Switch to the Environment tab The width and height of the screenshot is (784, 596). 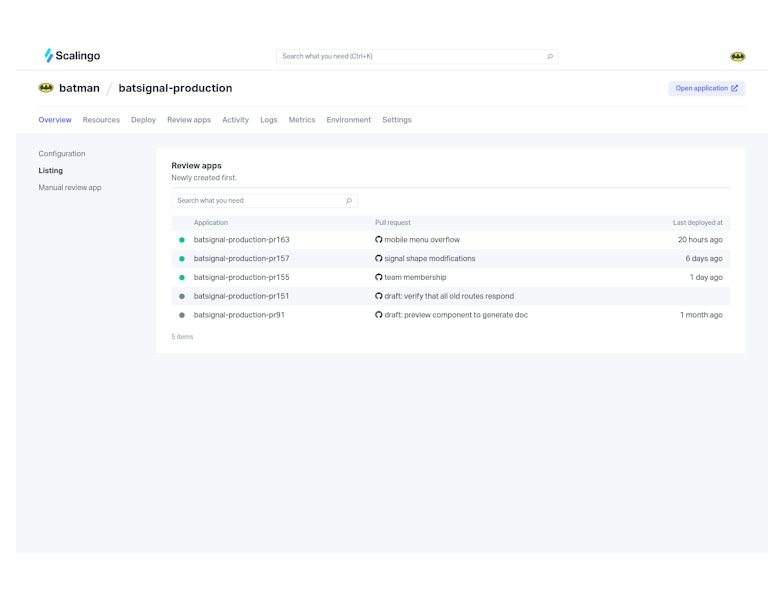coord(348,120)
